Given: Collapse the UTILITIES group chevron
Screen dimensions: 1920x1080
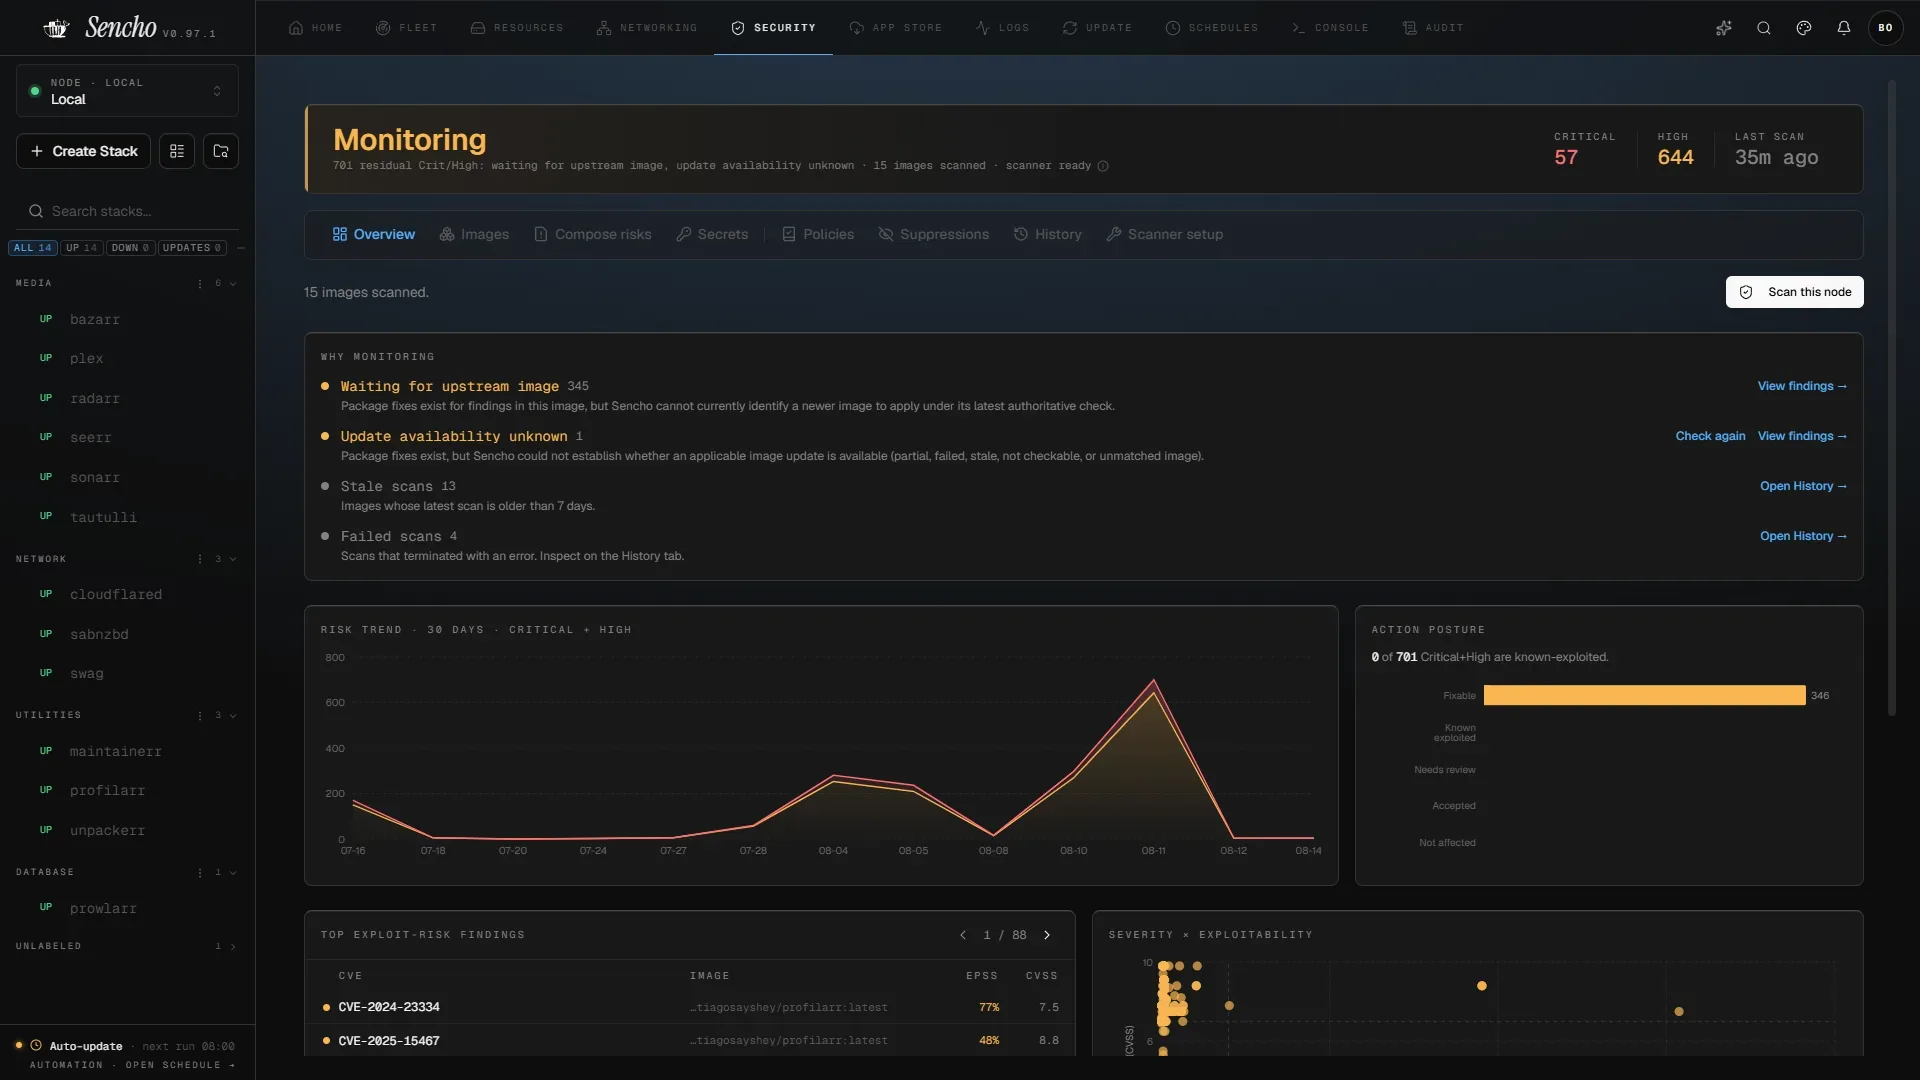Looking at the screenshot, I should point(233,716).
